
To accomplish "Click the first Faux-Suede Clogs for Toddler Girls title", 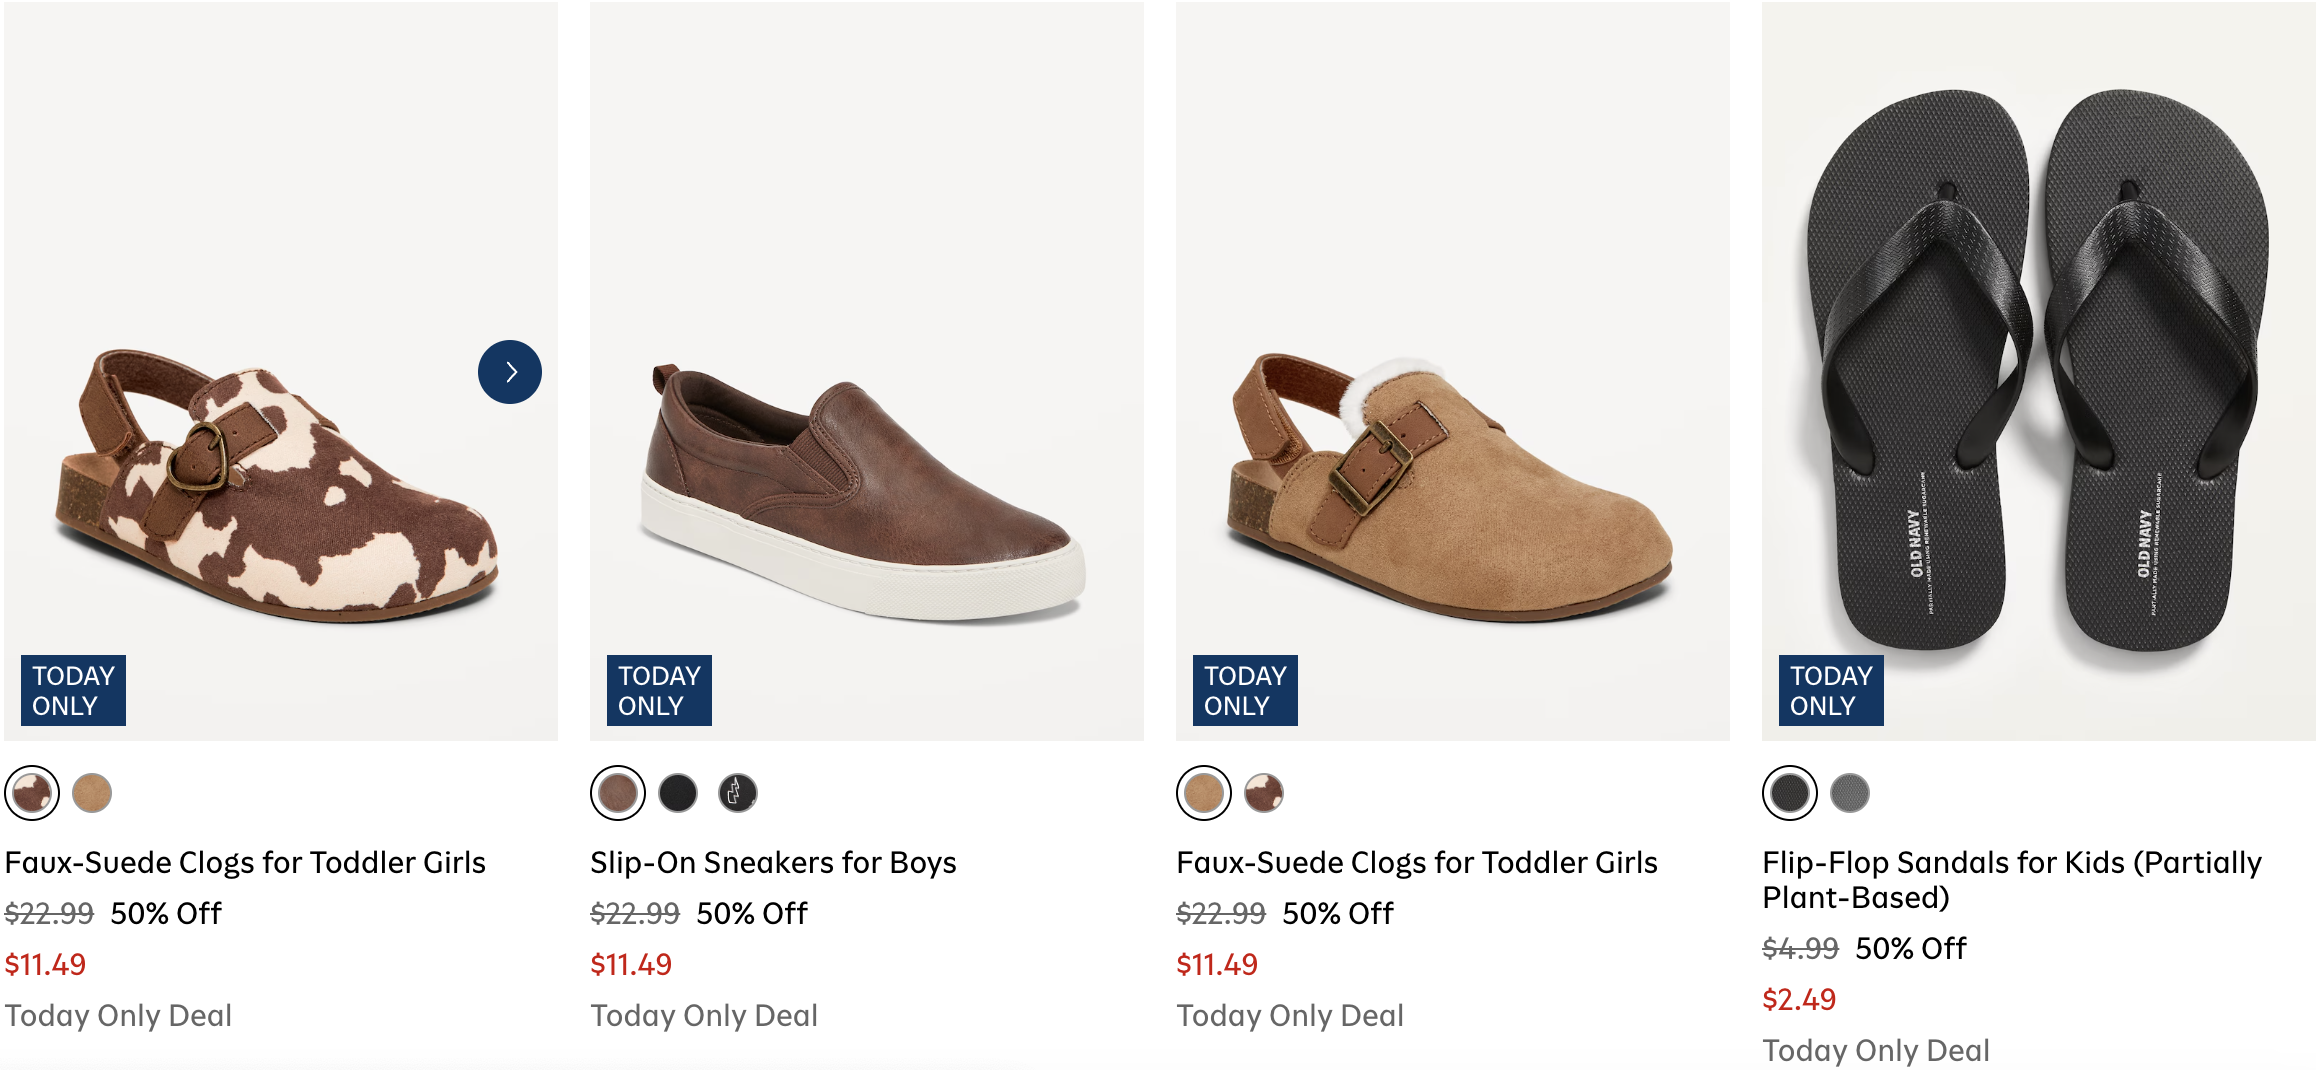I will (245, 862).
